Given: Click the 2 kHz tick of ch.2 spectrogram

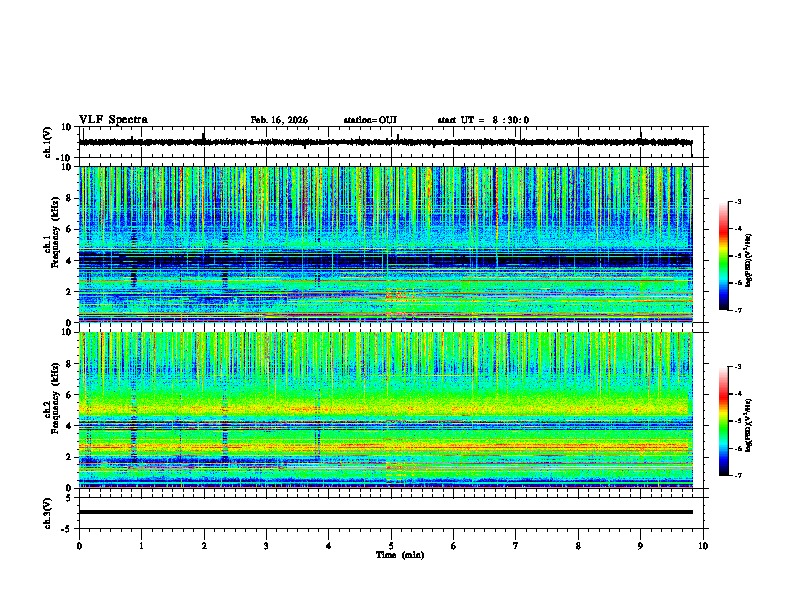Looking at the screenshot, I should (x=70, y=457).
